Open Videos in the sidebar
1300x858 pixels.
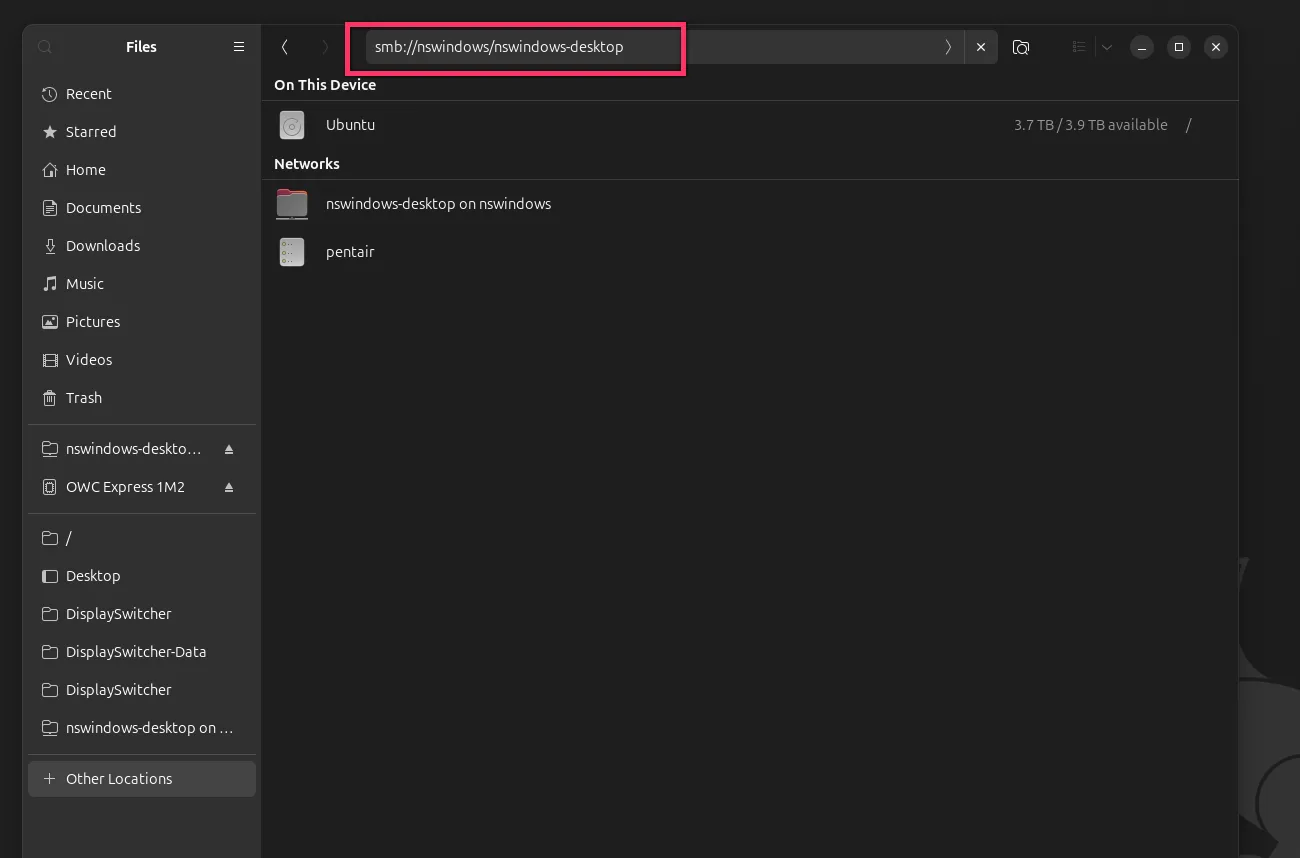tap(142, 360)
